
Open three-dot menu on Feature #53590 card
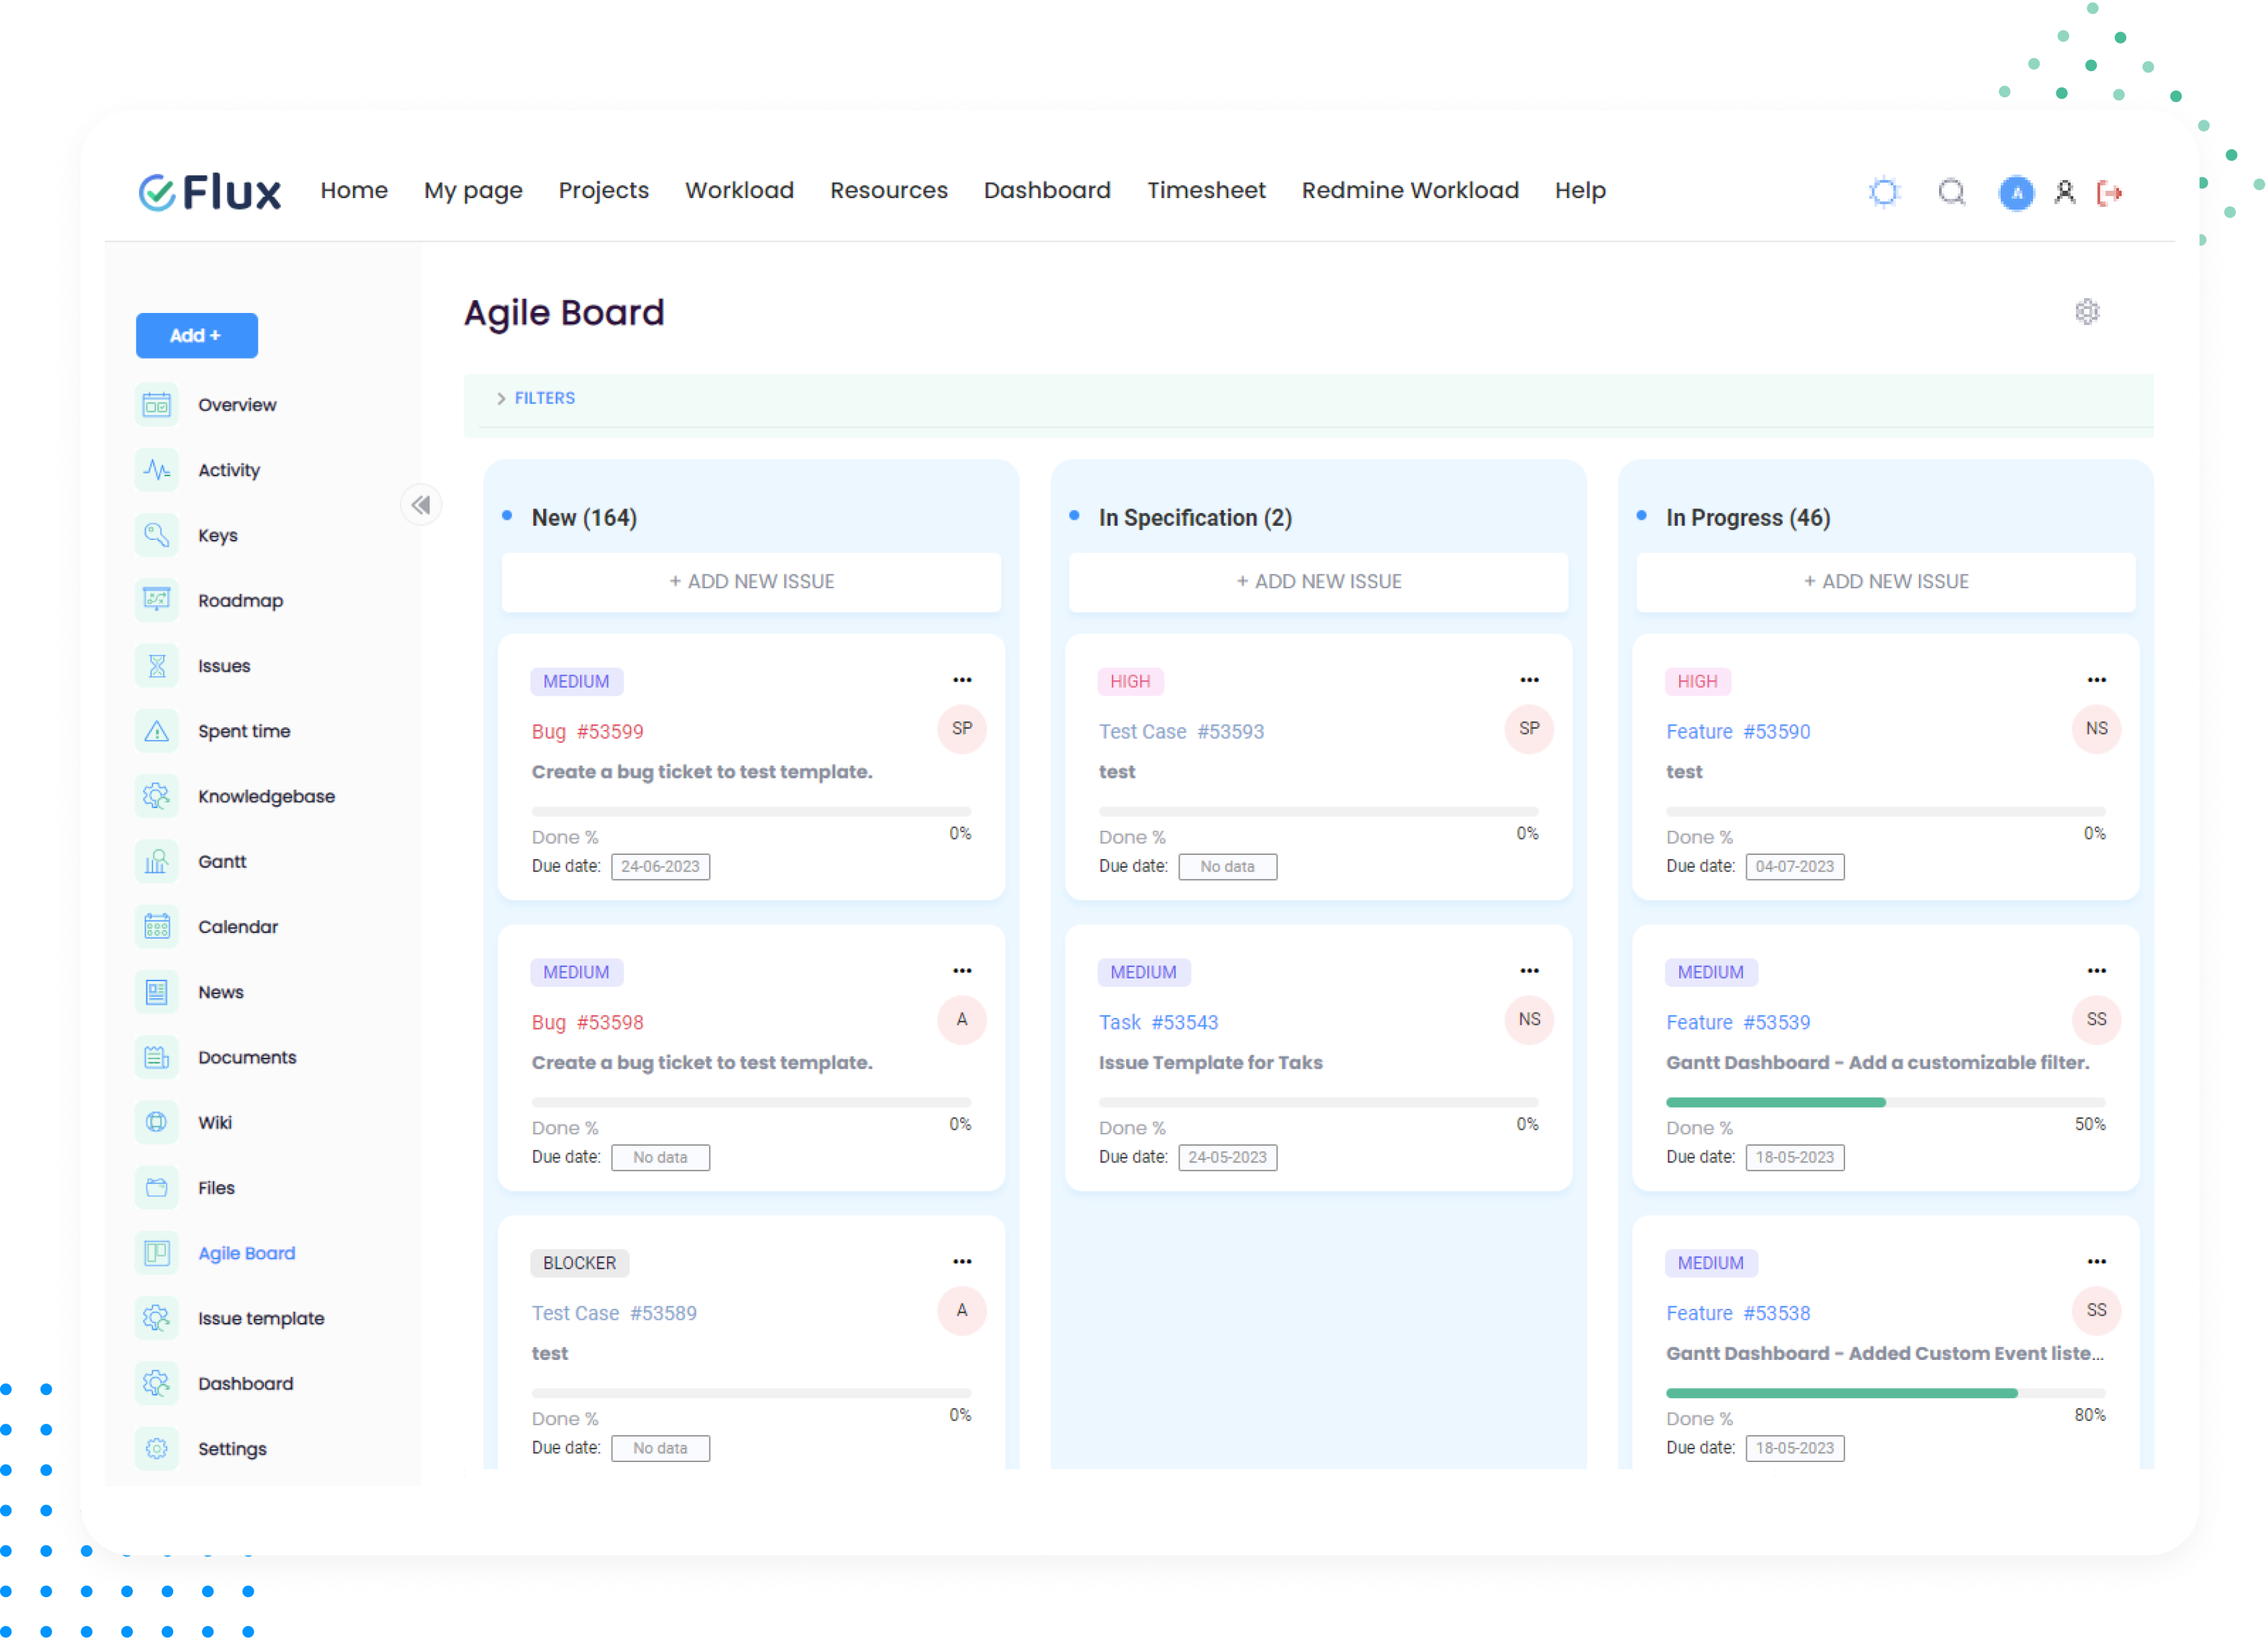pos(2096,680)
